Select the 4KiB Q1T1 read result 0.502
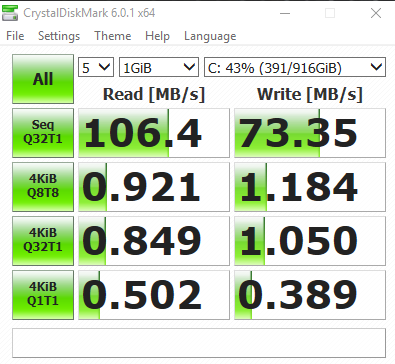Viewport: 395px width, 364px height. [x=154, y=295]
